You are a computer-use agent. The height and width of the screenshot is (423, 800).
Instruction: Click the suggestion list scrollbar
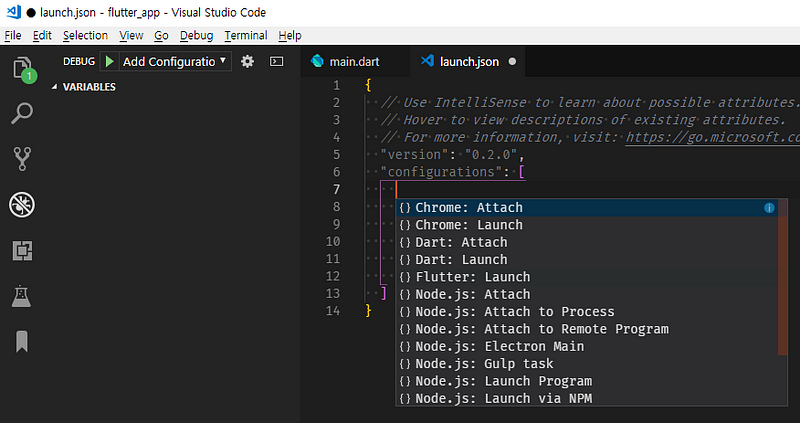pos(783,277)
